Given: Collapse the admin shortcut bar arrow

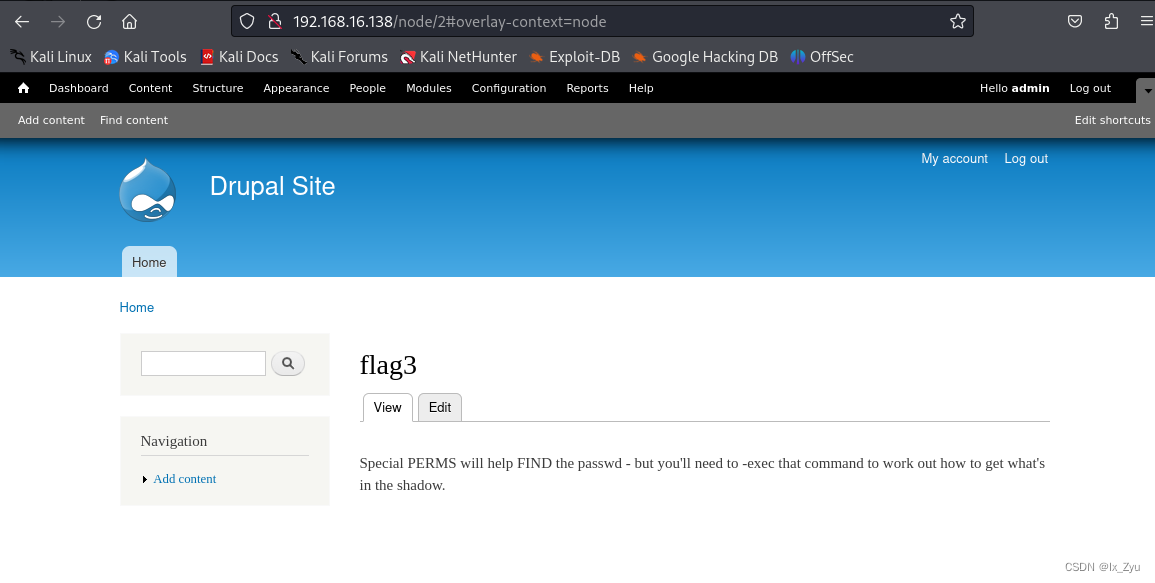Looking at the screenshot, I should [1146, 91].
